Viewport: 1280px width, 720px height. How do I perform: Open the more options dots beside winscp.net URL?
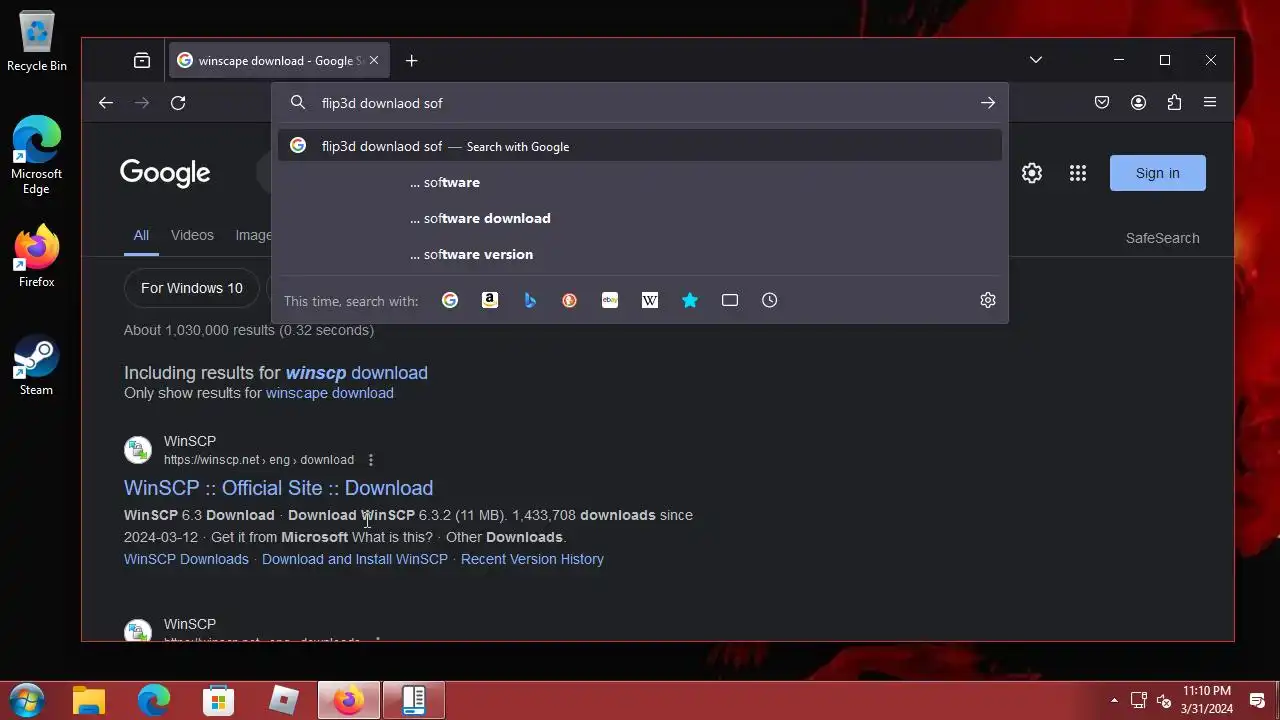371,460
